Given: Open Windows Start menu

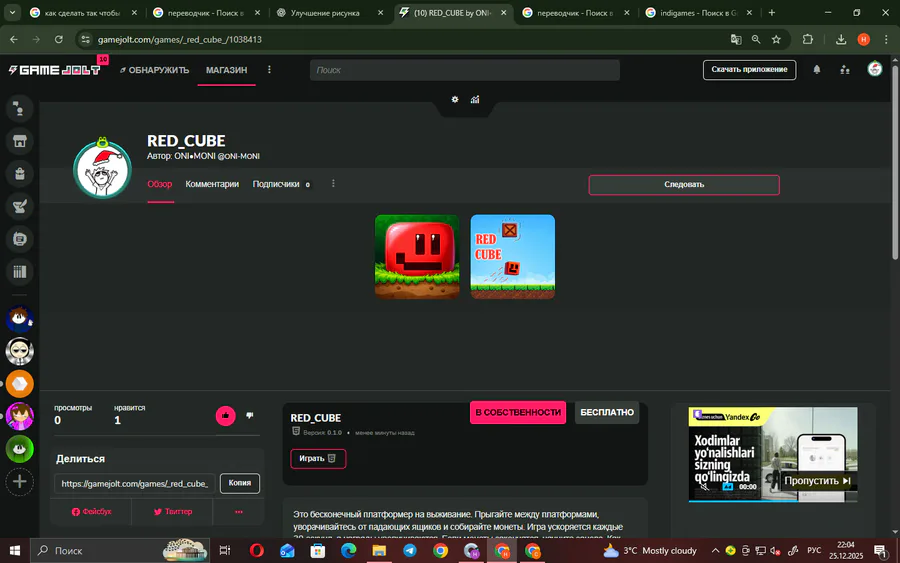Looking at the screenshot, I should pyautogui.click(x=15, y=551).
